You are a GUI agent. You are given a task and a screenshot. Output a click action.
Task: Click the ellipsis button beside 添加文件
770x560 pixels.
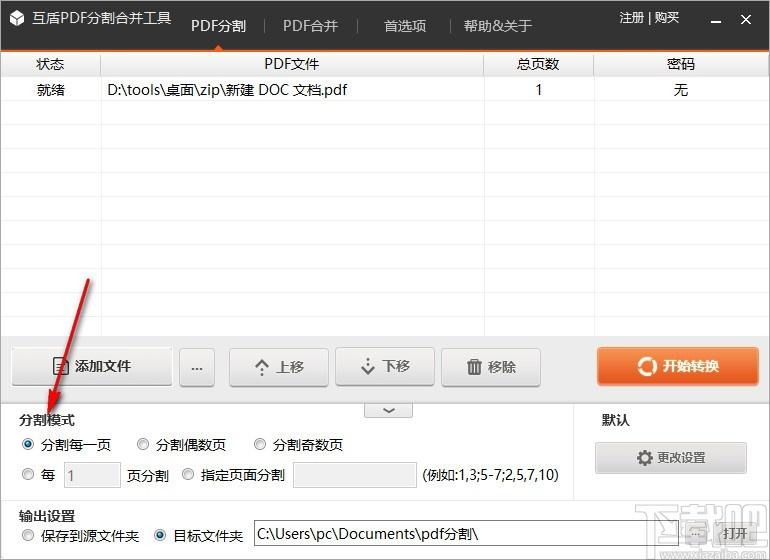(197, 367)
